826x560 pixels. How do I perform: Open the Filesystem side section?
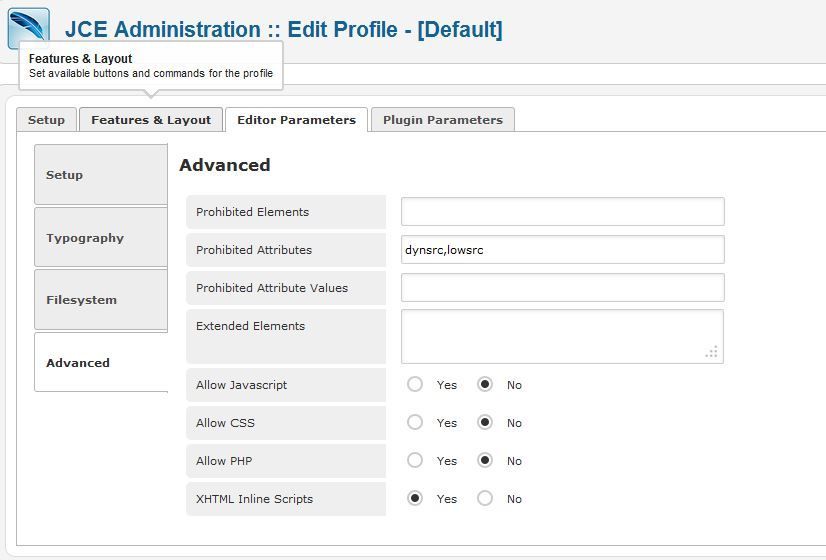(101, 300)
